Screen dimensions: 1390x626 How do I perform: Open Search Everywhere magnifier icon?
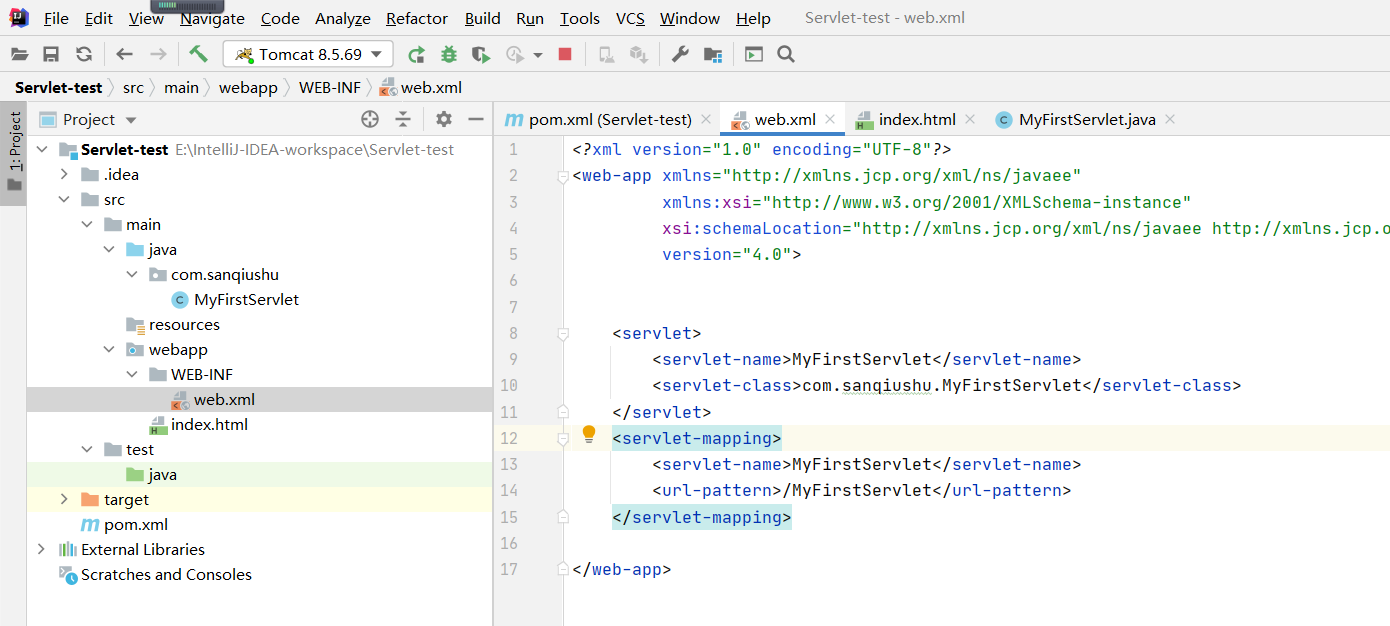click(x=786, y=54)
